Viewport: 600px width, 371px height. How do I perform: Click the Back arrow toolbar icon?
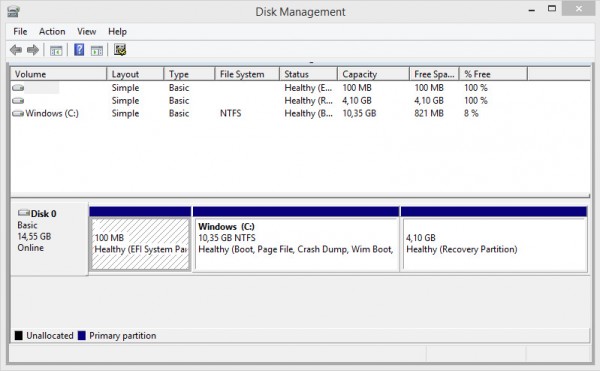pyautogui.click(x=16, y=50)
